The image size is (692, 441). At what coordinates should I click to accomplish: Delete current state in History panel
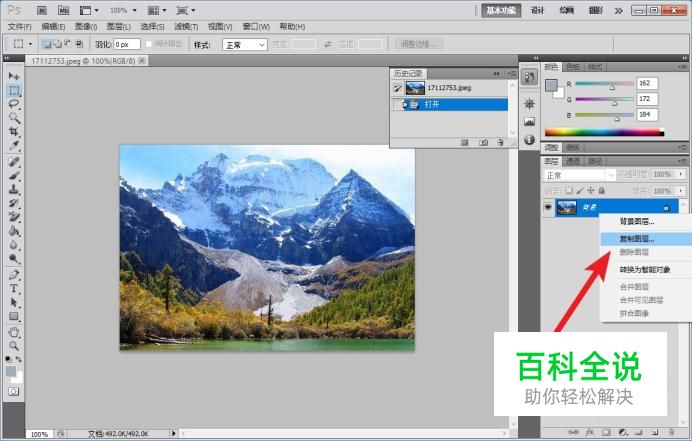point(500,143)
